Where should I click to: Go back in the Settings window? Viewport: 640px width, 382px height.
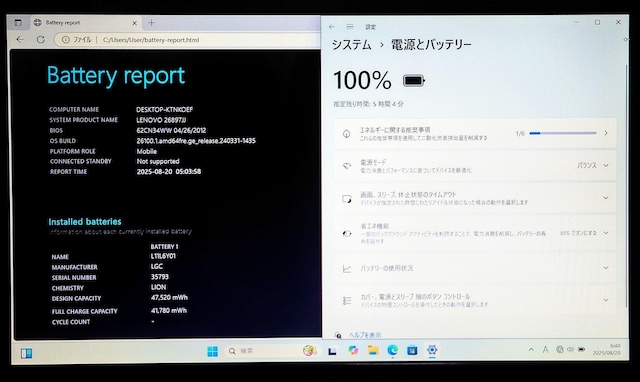[332, 27]
